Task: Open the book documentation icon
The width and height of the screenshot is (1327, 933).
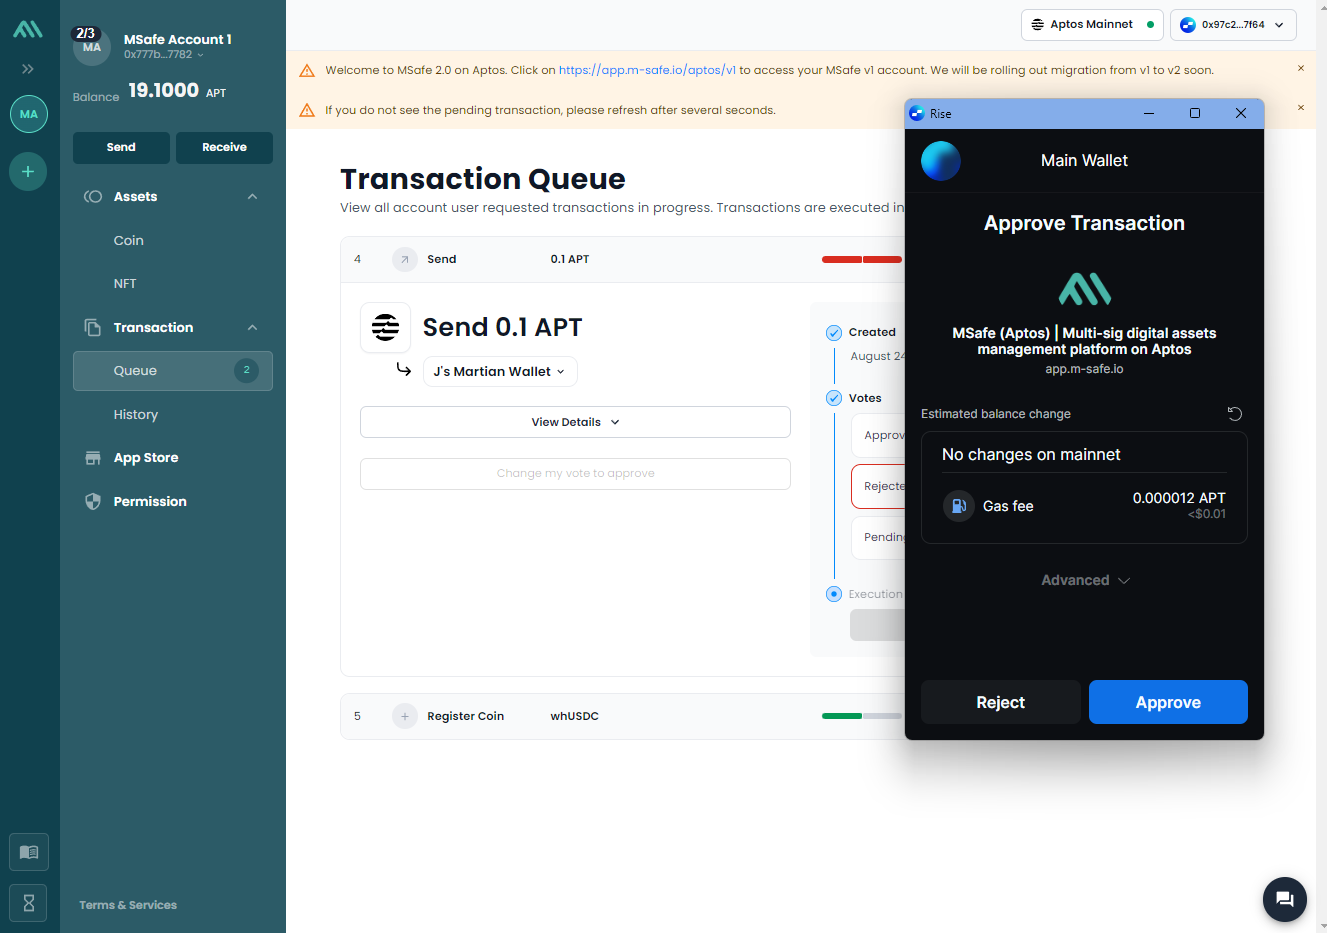Action: point(29,852)
